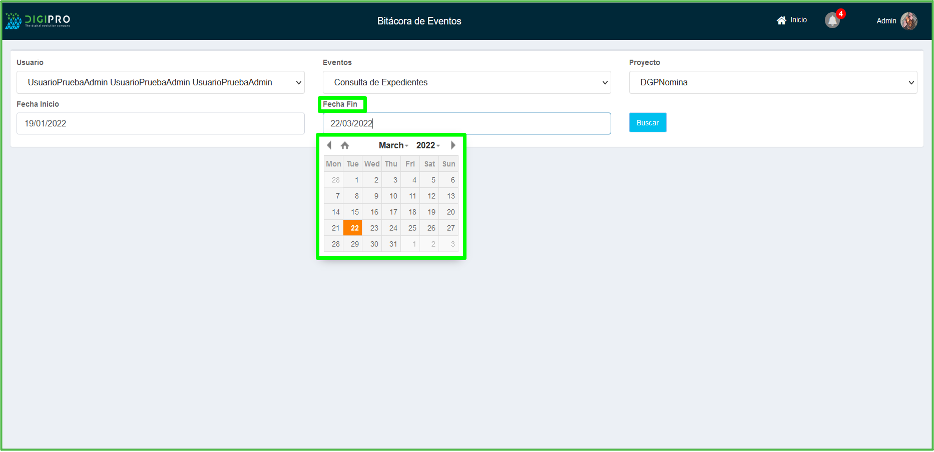
Task: Expand the Usuario dropdown
Action: (x=160, y=82)
